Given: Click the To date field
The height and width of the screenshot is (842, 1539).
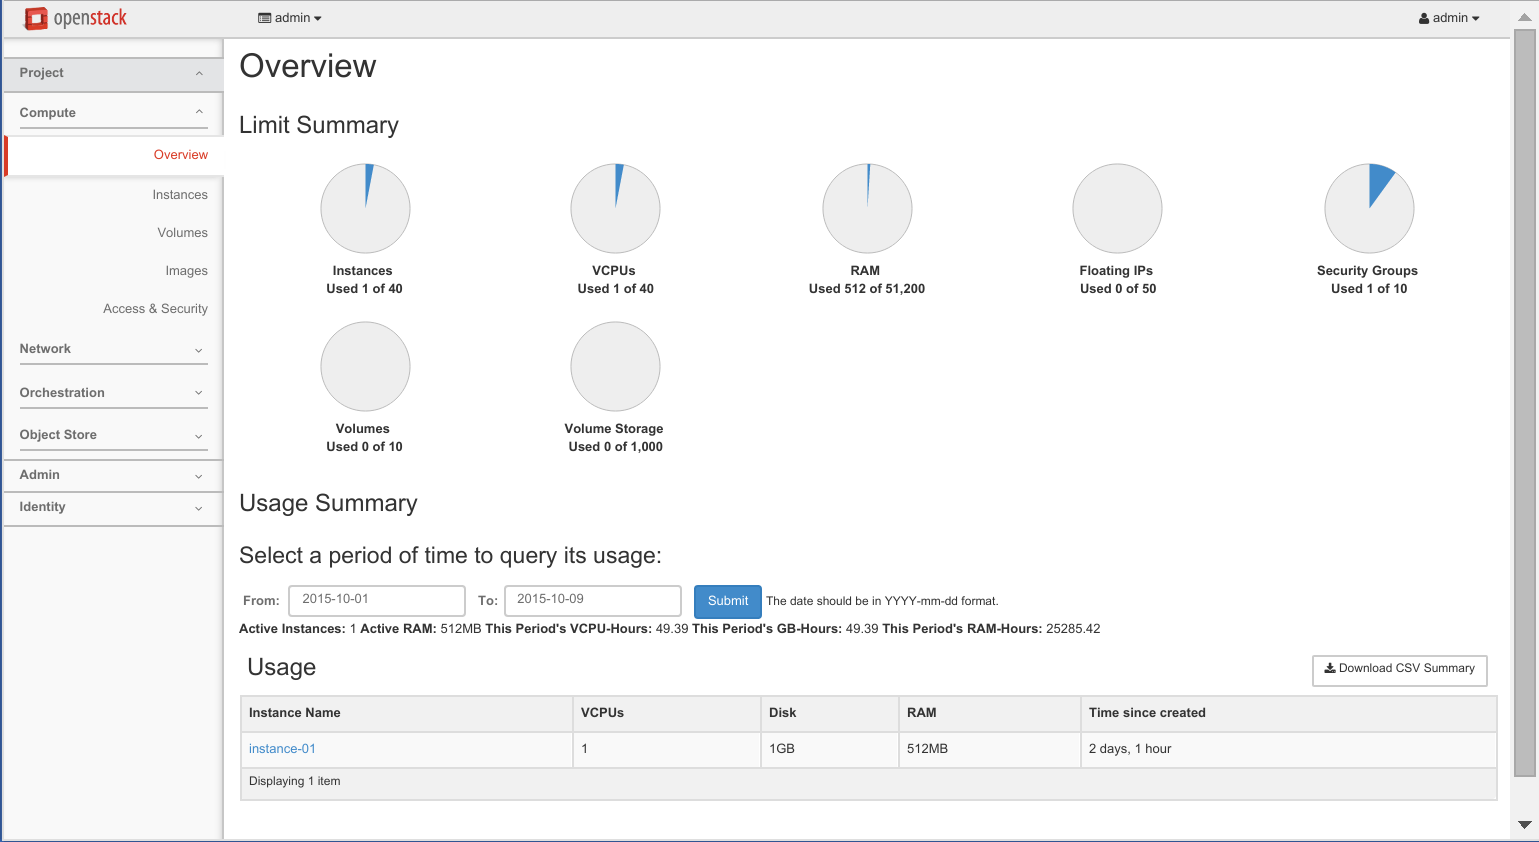Looking at the screenshot, I should click(x=592, y=600).
